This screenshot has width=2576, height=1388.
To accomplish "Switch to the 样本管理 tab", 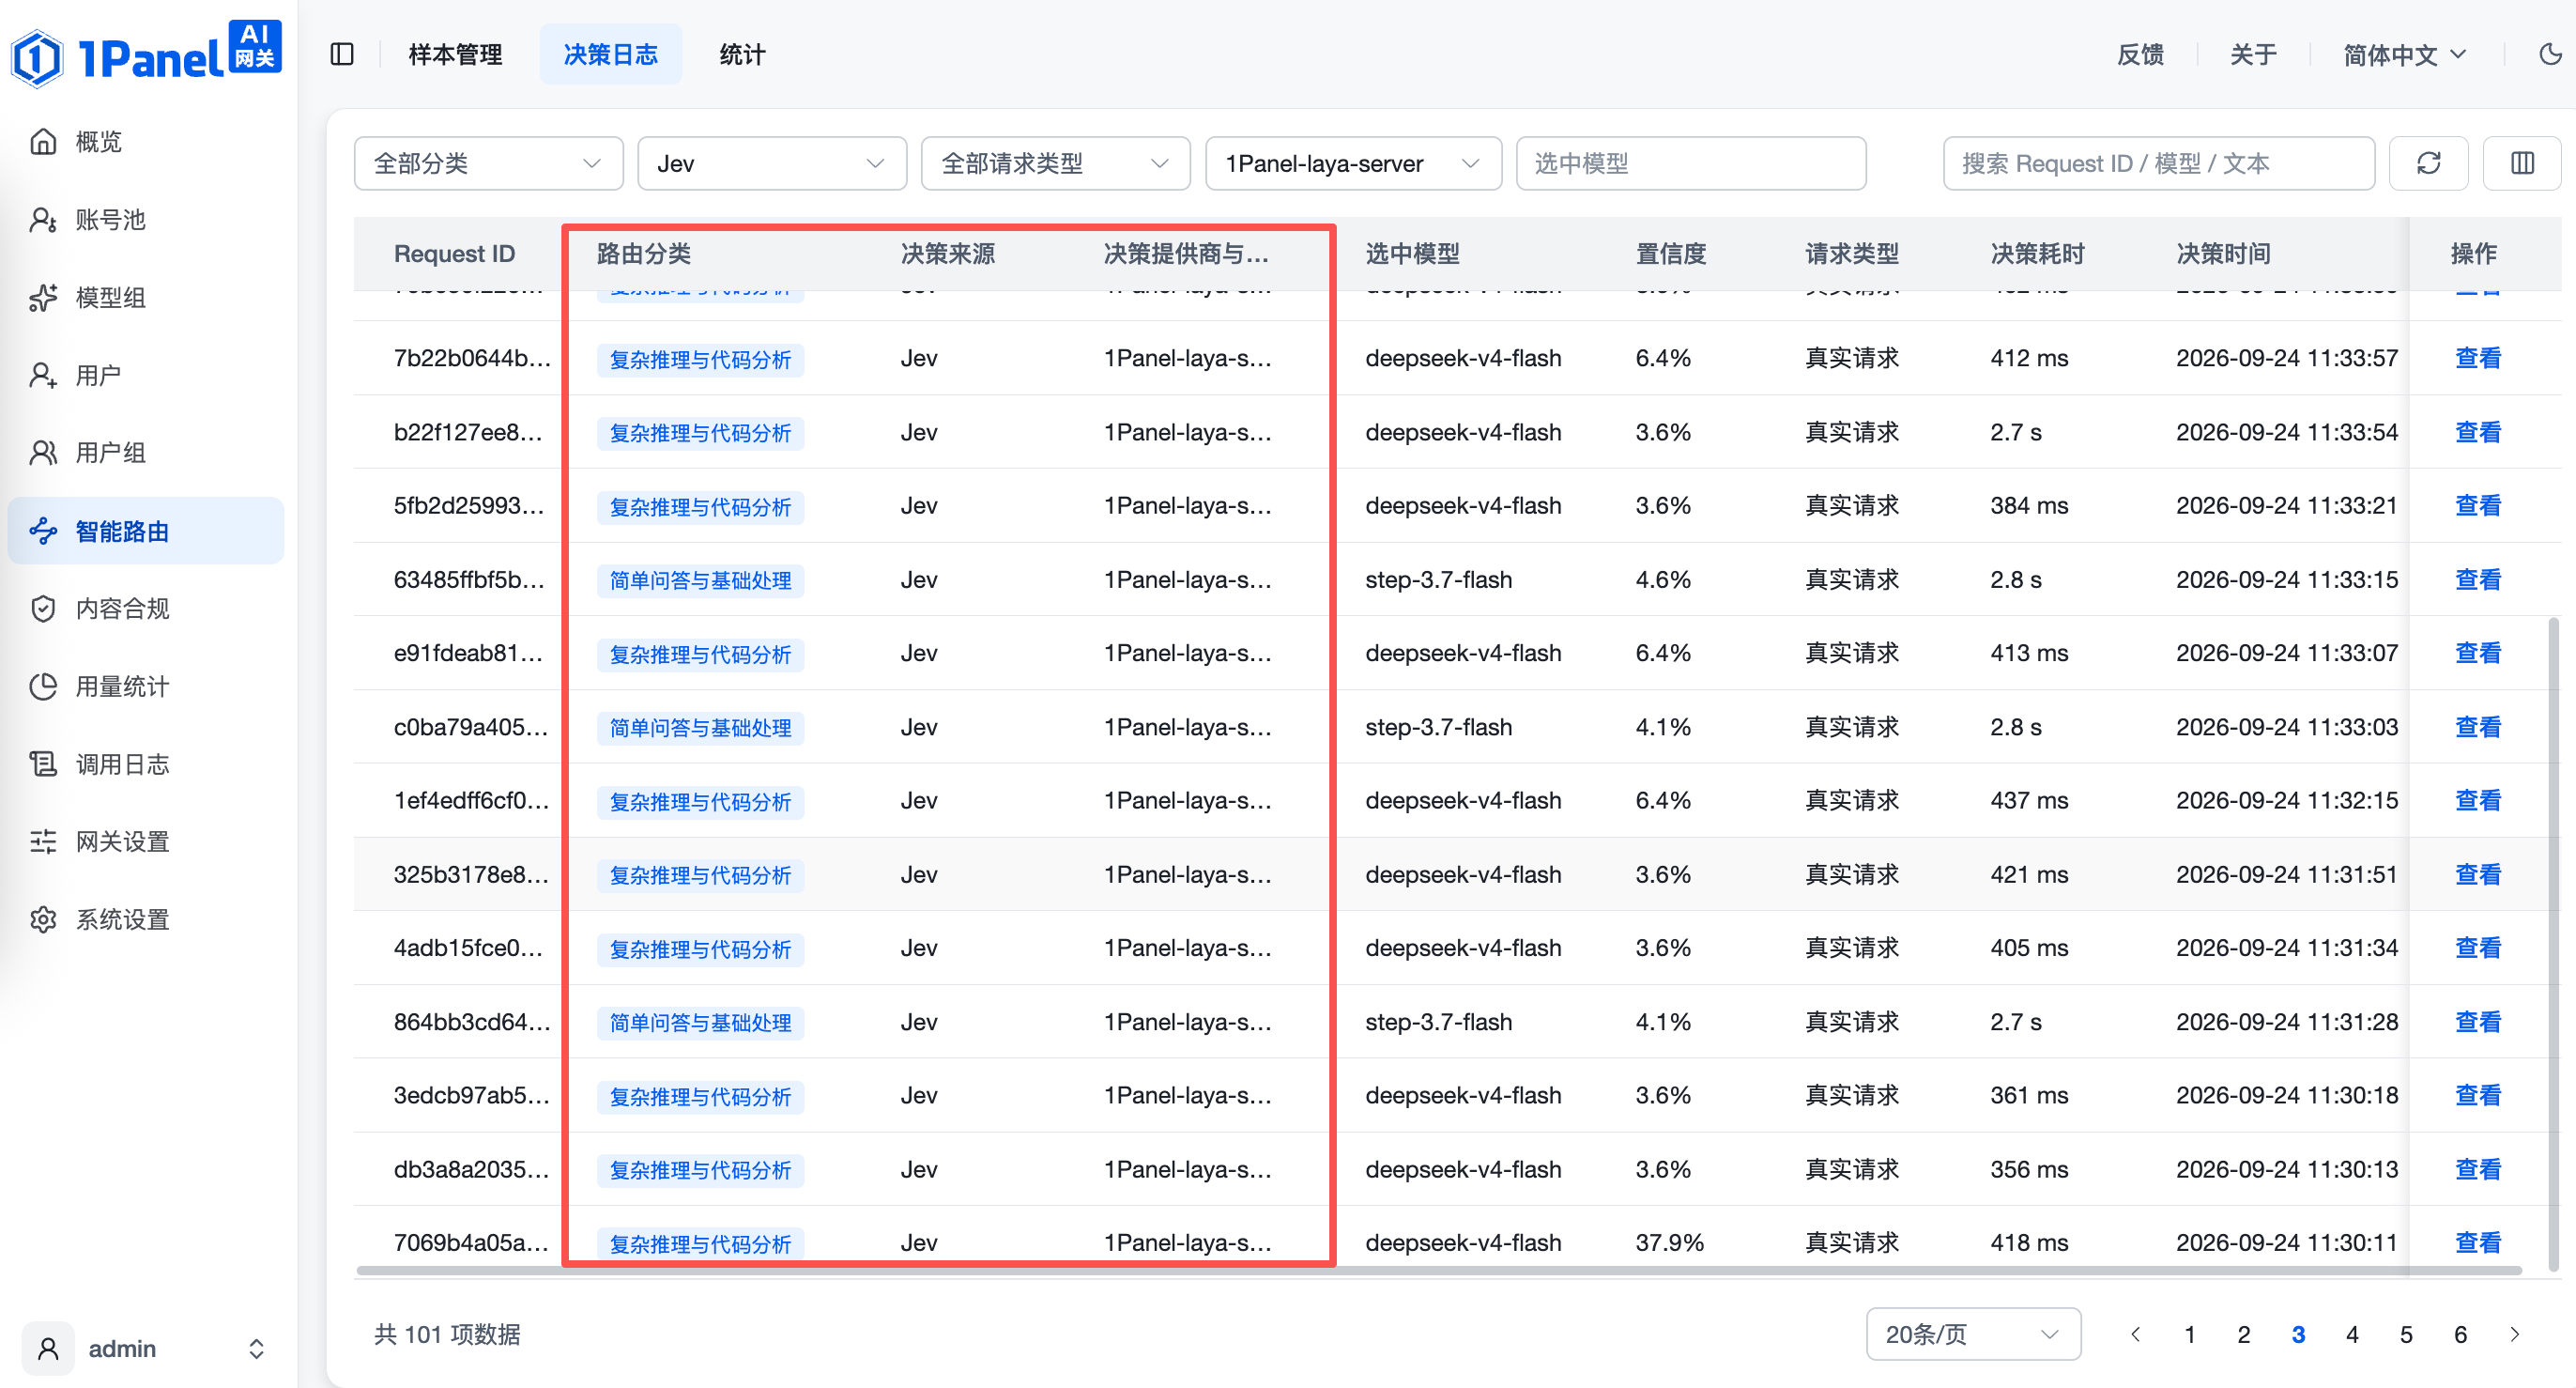I will tap(455, 54).
